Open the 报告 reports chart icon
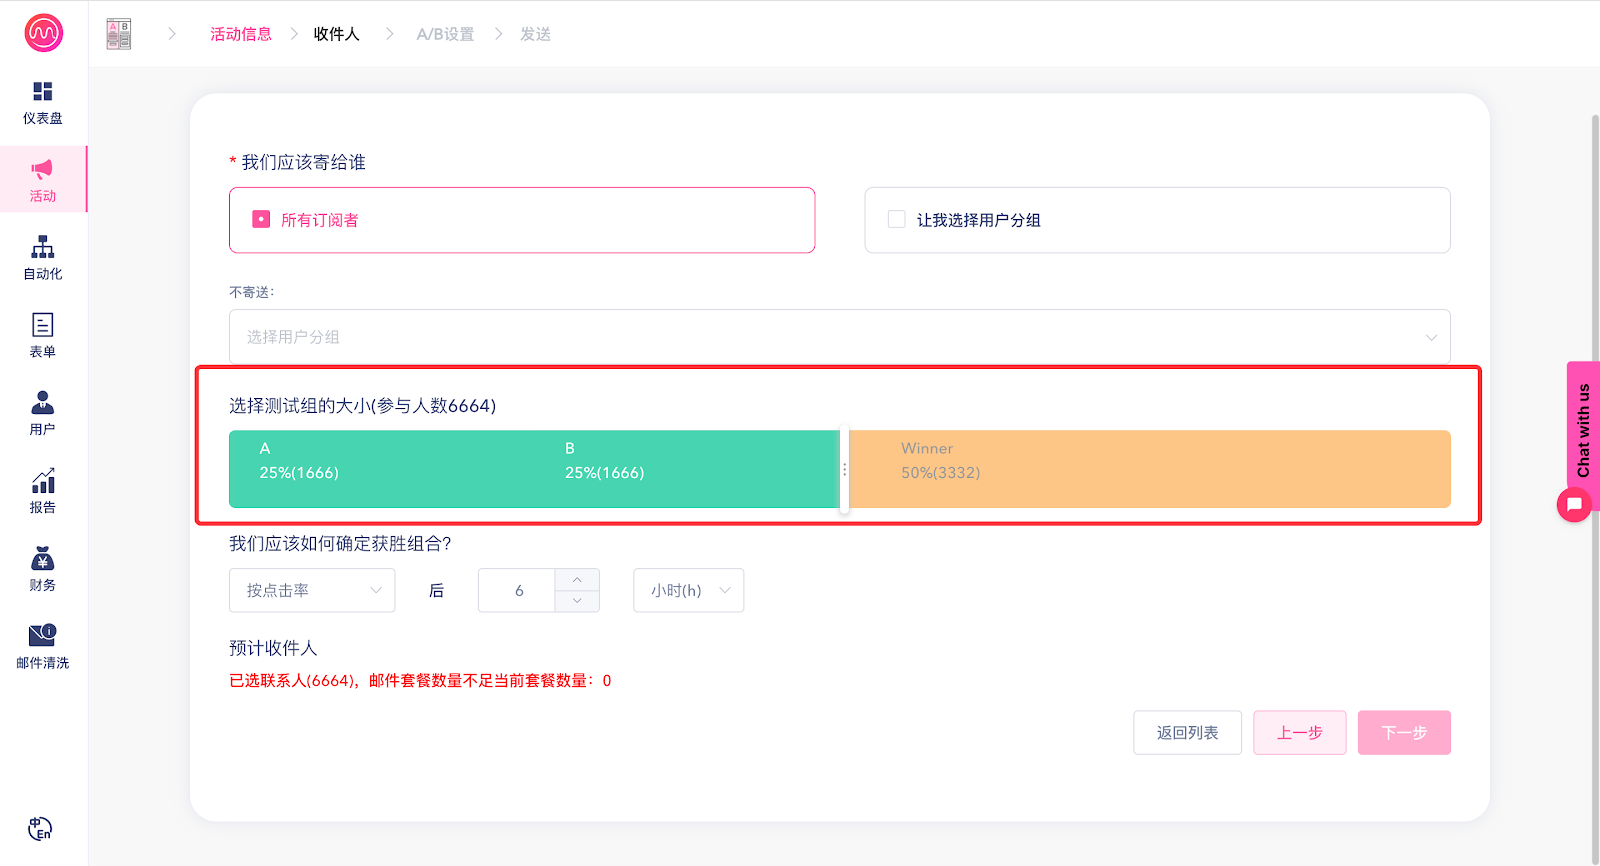1600x866 pixels. [x=42, y=481]
